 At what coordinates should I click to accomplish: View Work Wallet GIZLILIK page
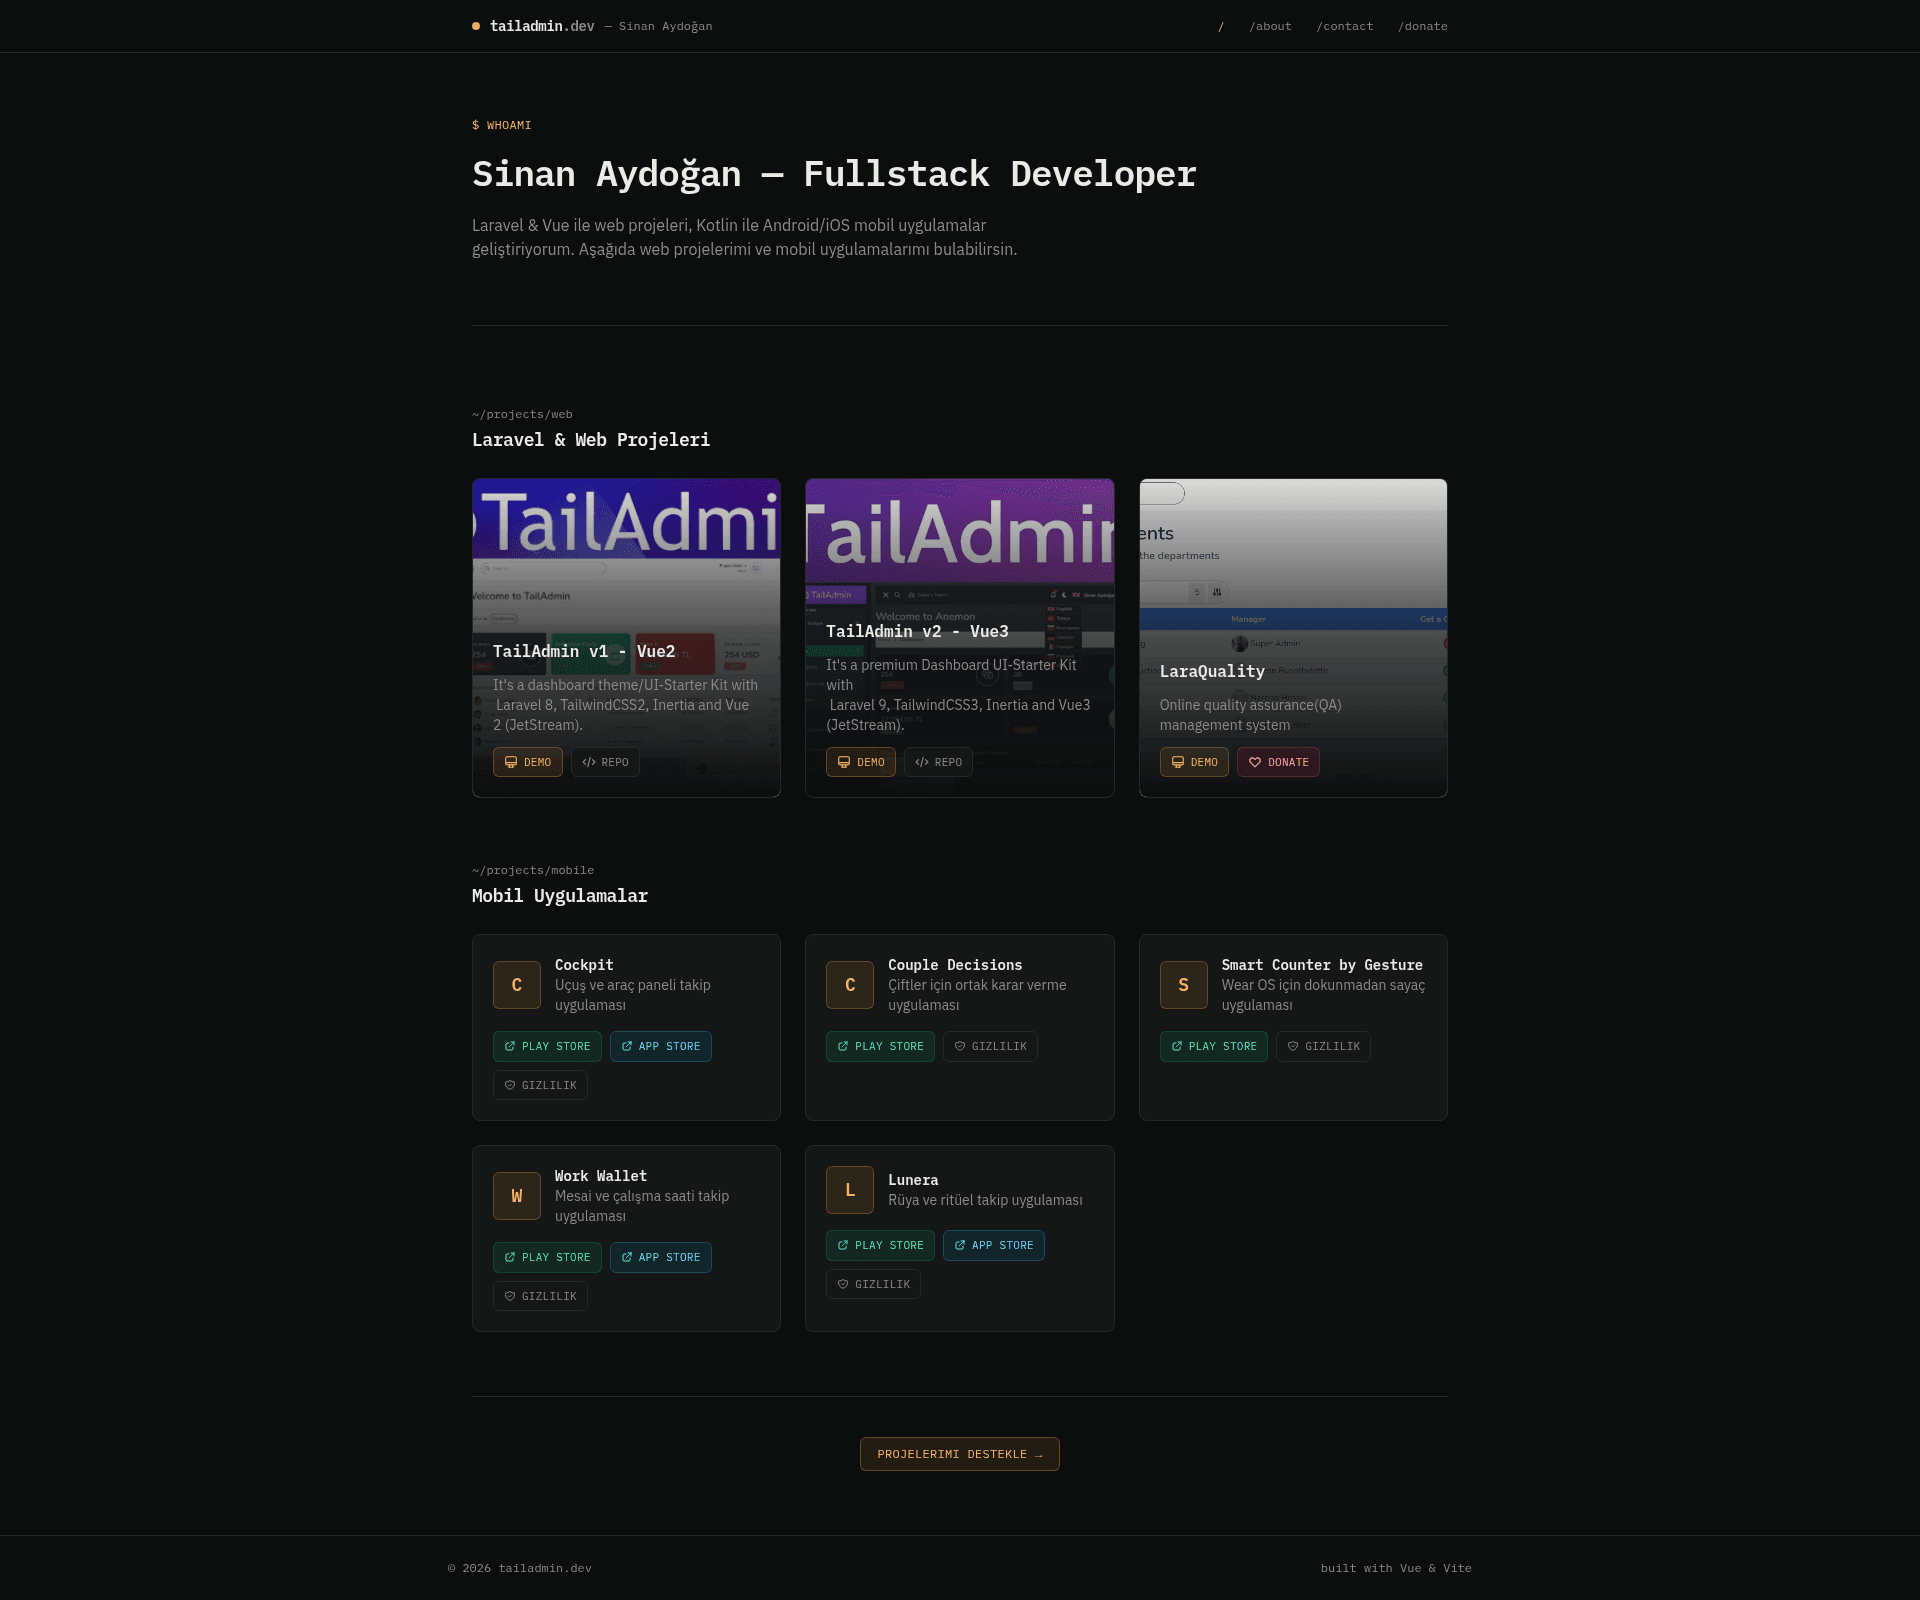[540, 1296]
